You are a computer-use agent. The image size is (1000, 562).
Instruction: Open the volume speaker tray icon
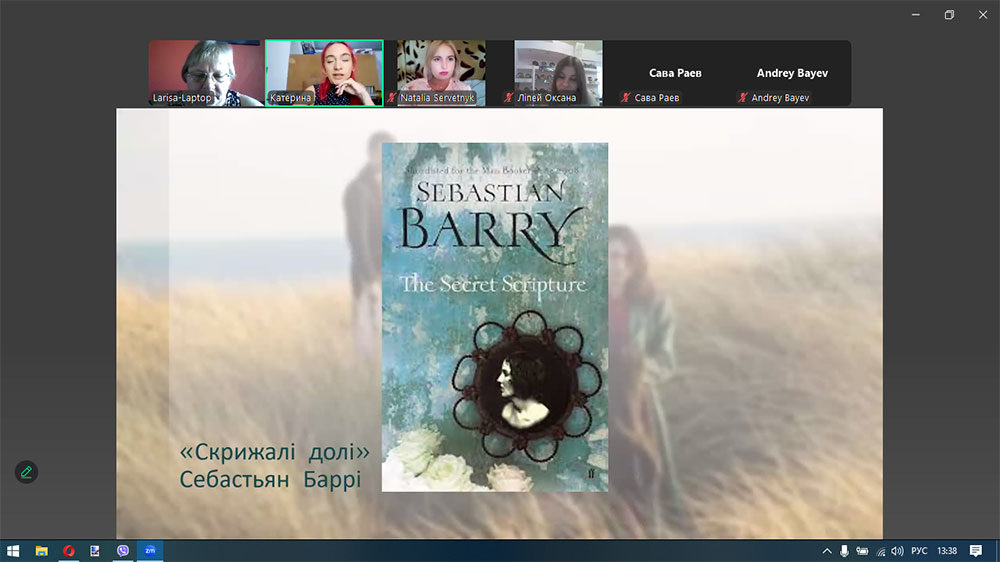pyautogui.click(x=897, y=551)
